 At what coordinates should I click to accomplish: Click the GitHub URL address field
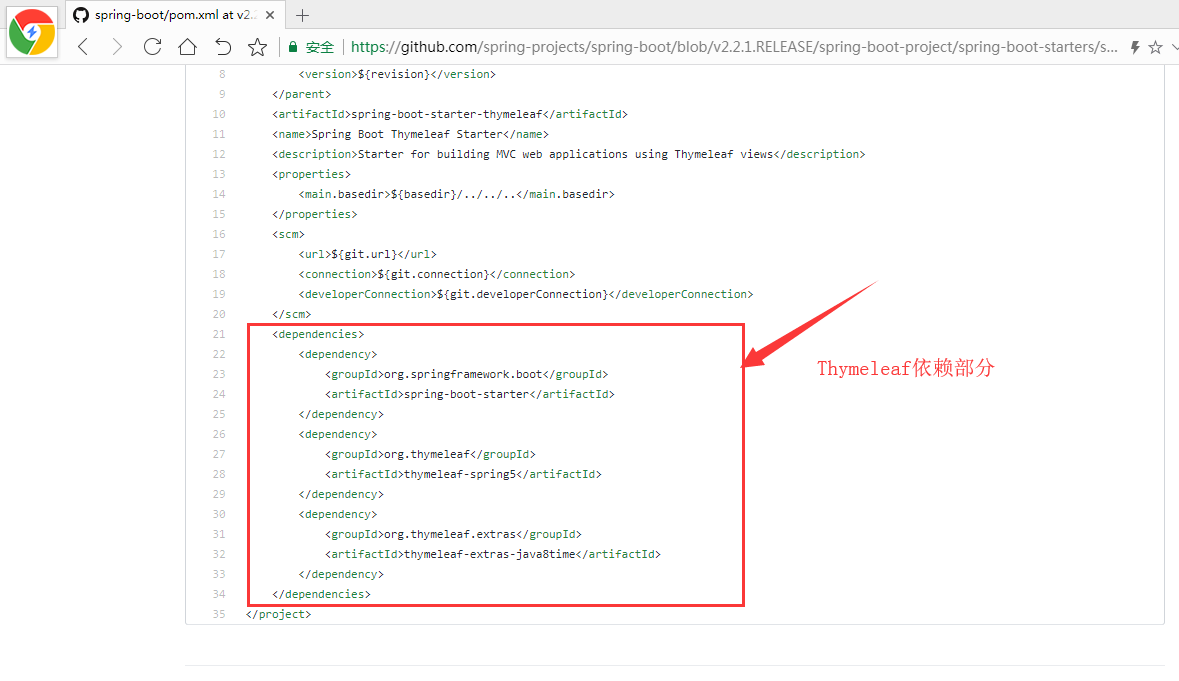tap(734, 47)
